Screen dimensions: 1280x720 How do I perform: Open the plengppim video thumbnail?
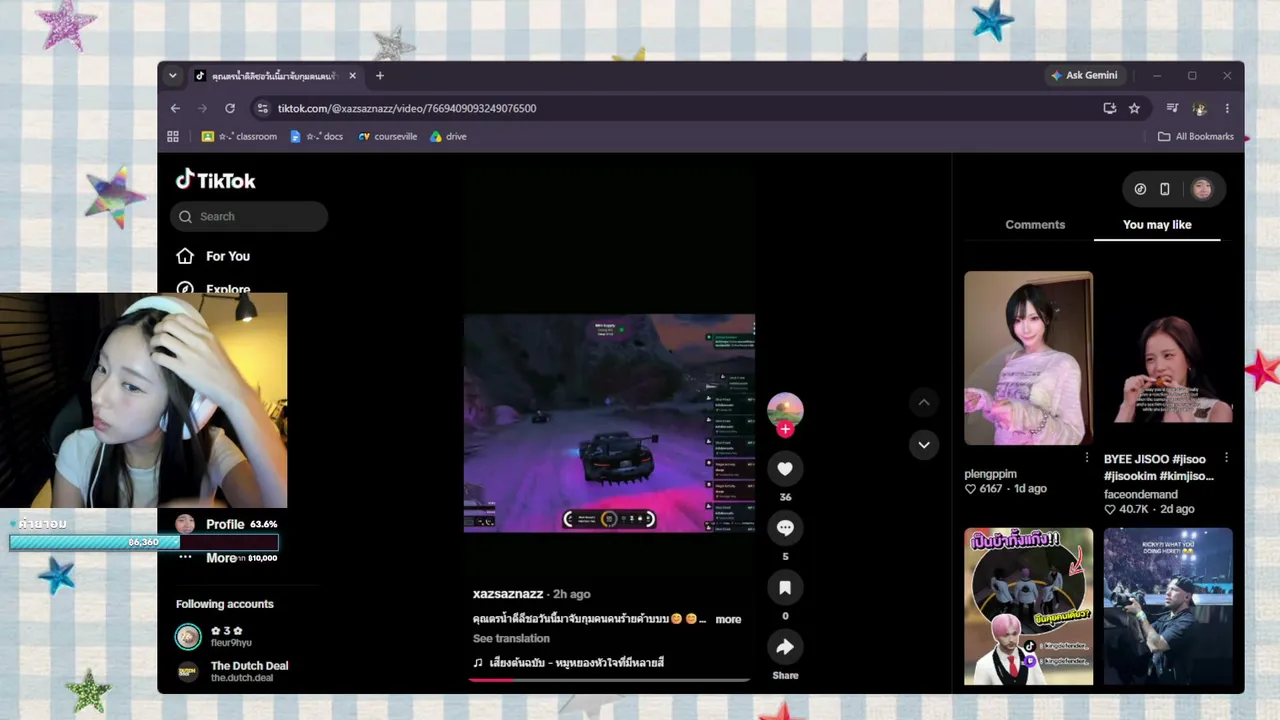pos(1028,358)
